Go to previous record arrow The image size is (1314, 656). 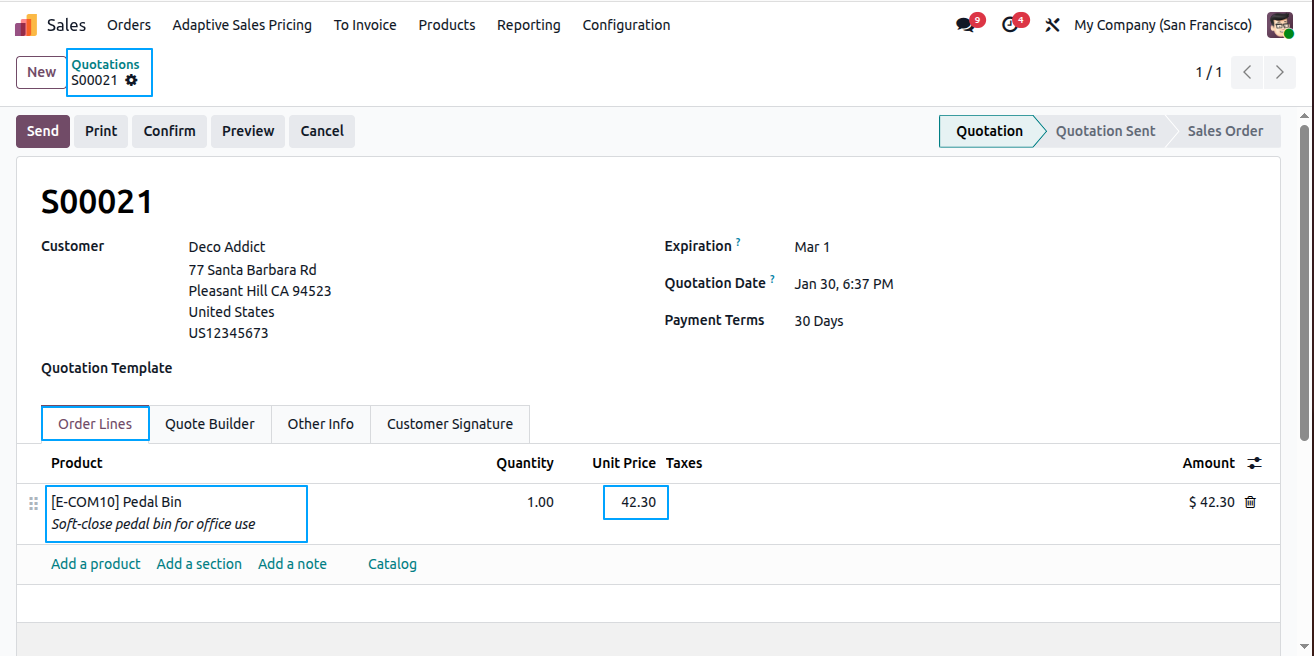pyautogui.click(x=1247, y=72)
